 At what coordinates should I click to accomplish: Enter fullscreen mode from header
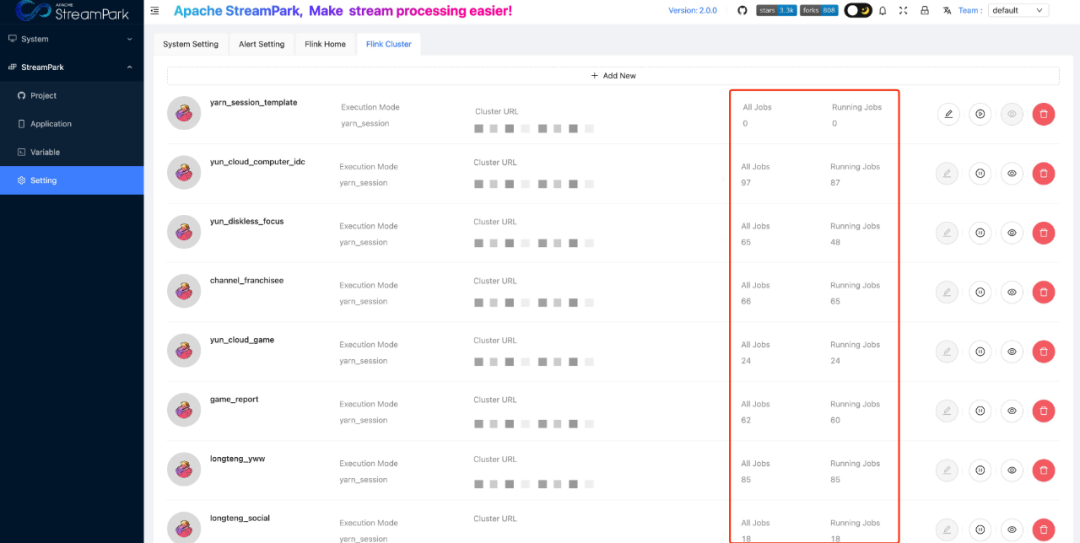click(x=903, y=10)
